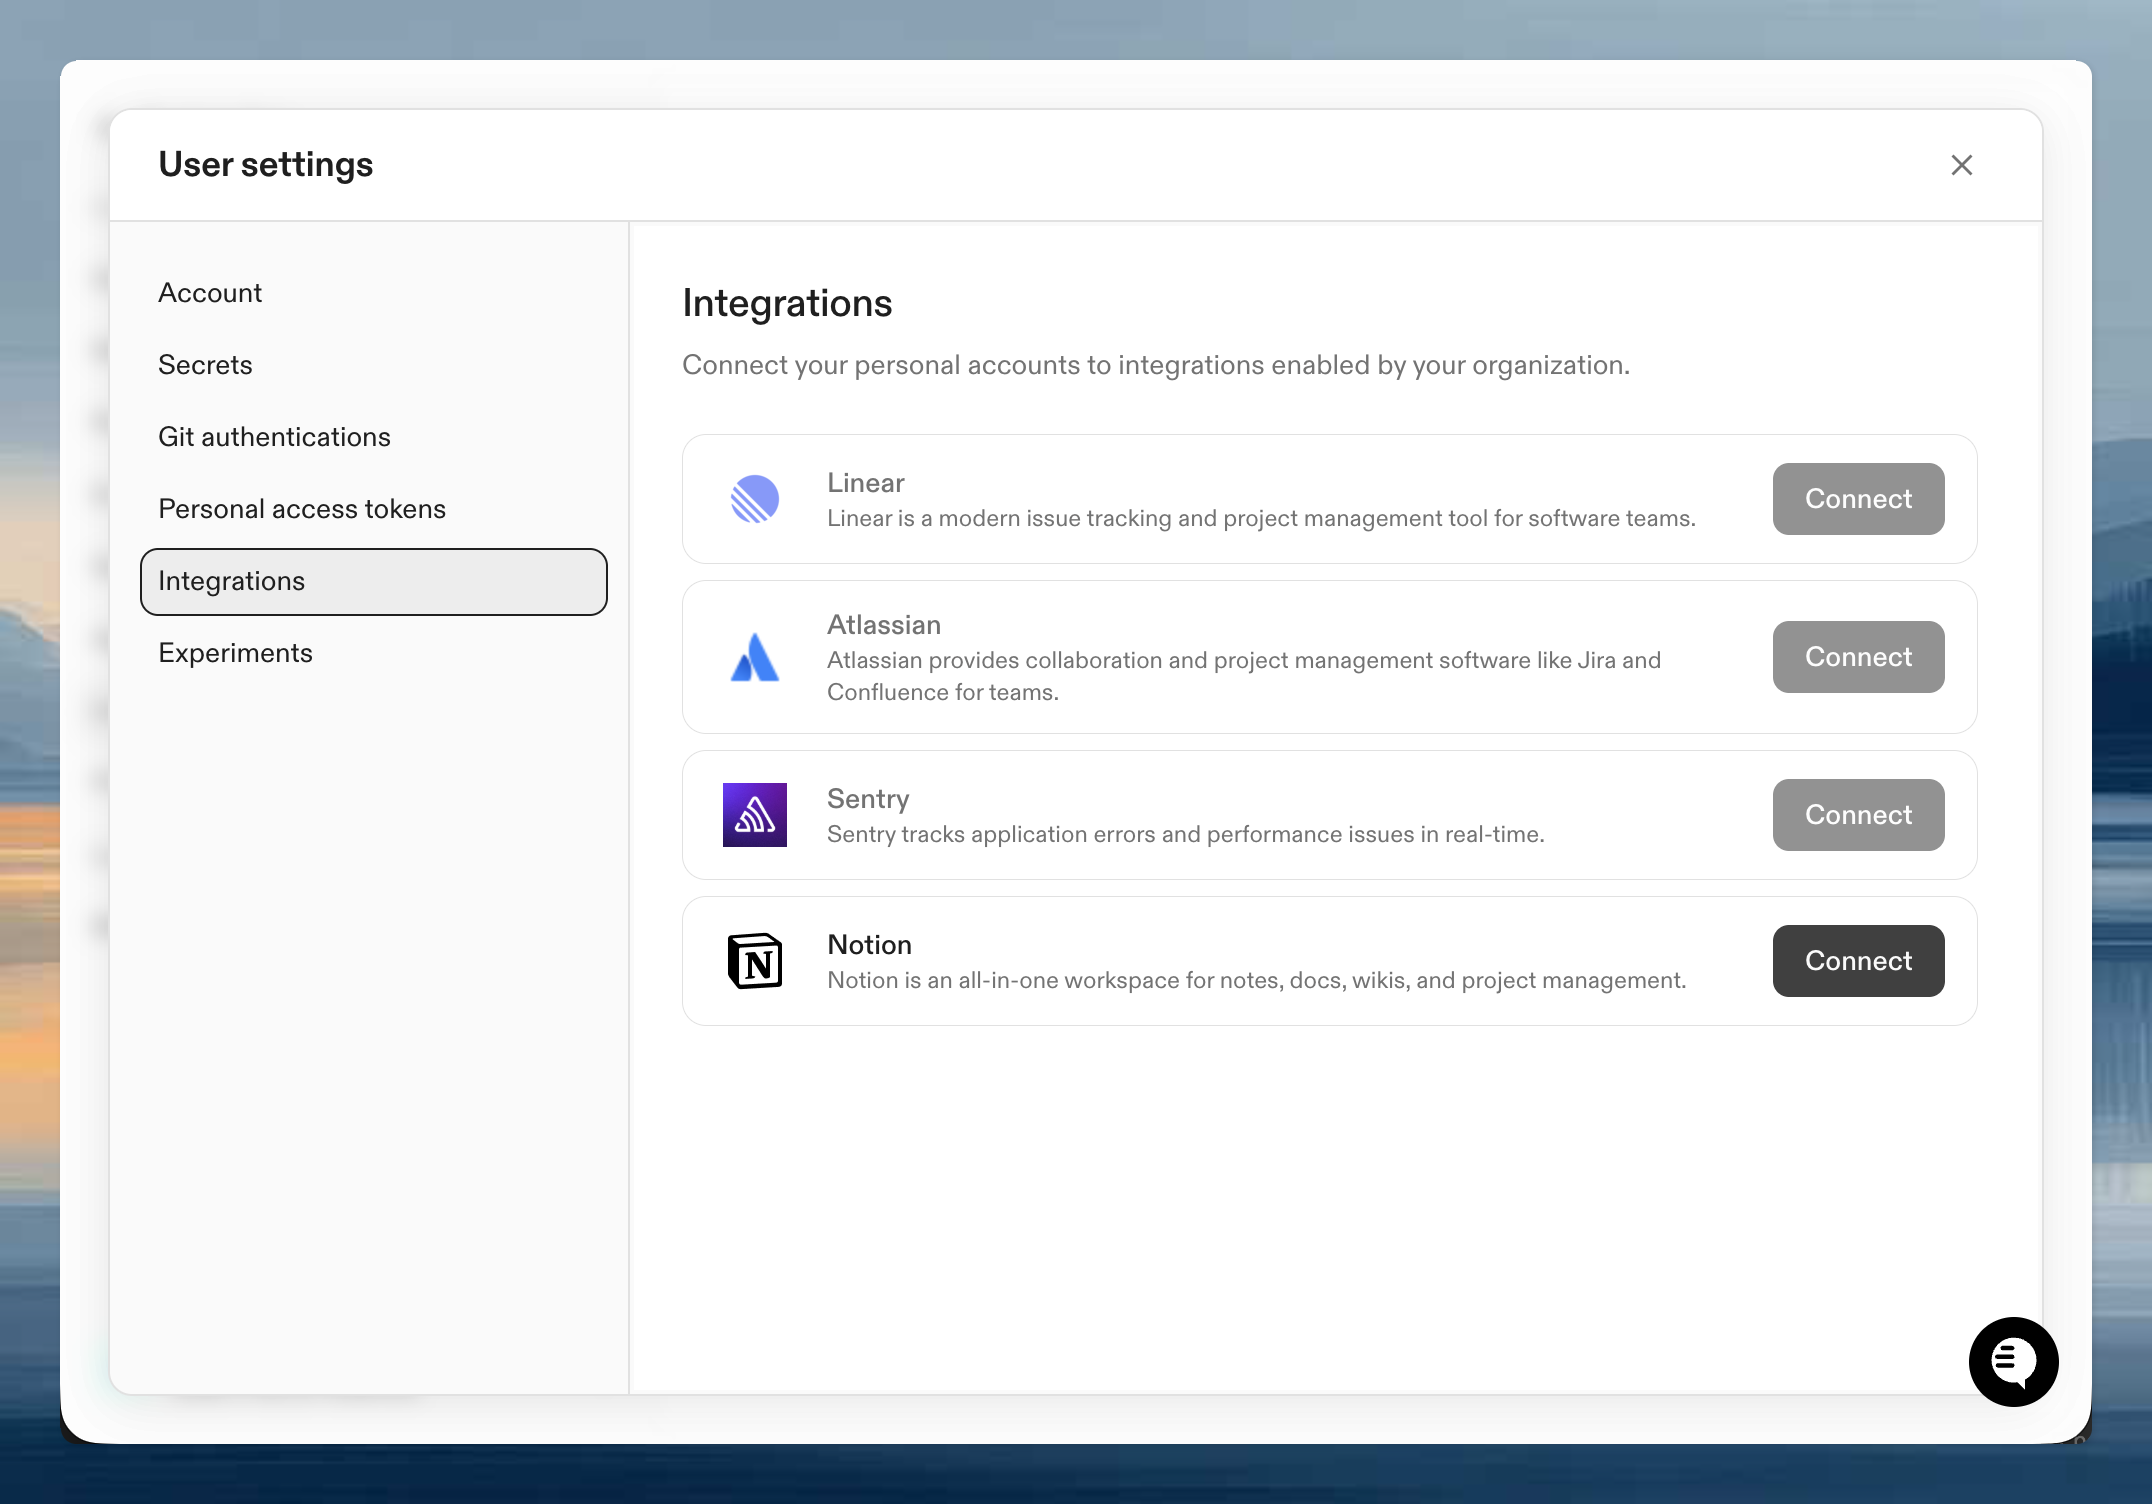This screenshot has height=1504, width=2152.
Task: Click the Notion integration card
Action: [x=1328, y=960]
